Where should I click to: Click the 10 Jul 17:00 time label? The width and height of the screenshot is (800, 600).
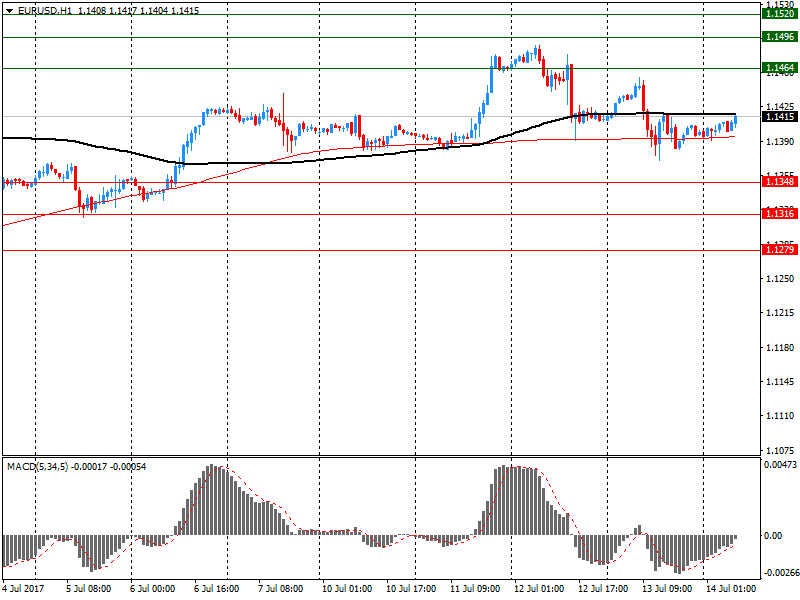411,589
